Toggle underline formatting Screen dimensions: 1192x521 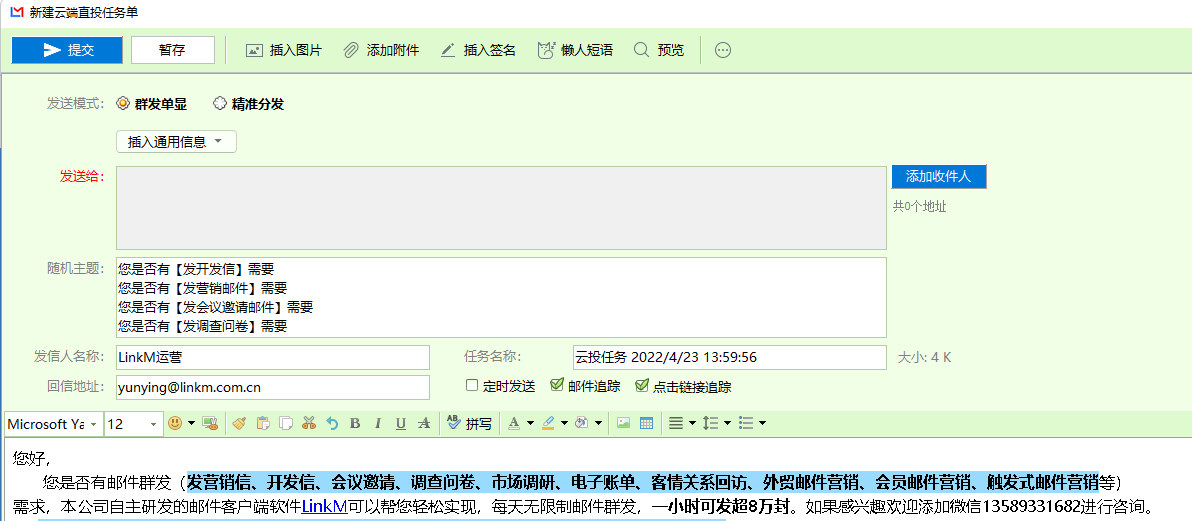pos(401,424)
